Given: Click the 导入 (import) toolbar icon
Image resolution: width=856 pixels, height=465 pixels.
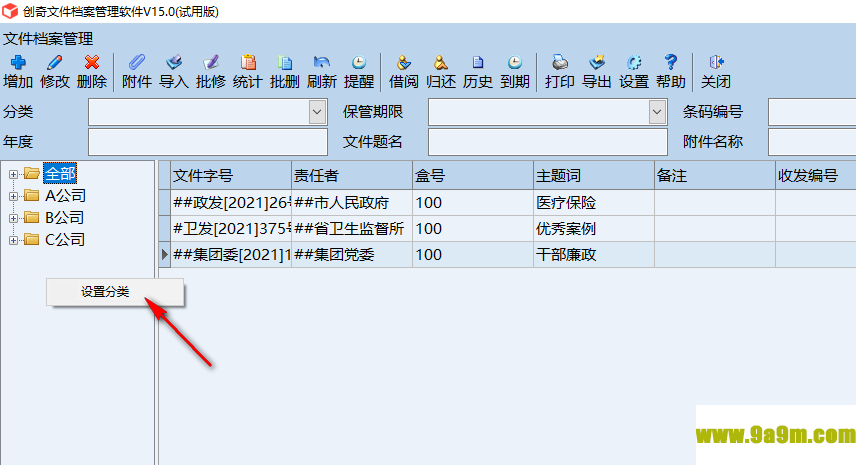Looking at the screenshot, I should coord(174,63).
